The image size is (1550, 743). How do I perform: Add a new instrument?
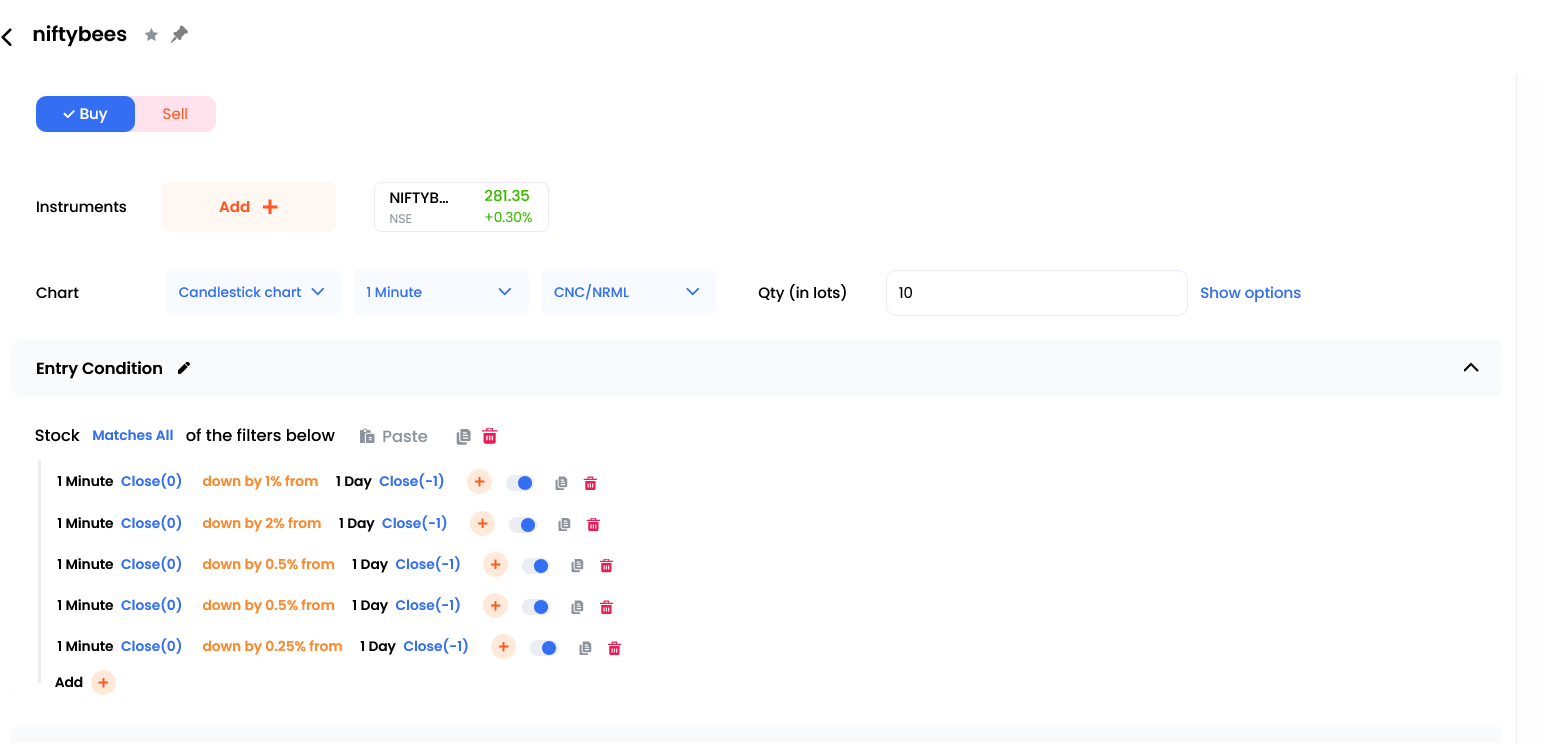click(248, 207)
